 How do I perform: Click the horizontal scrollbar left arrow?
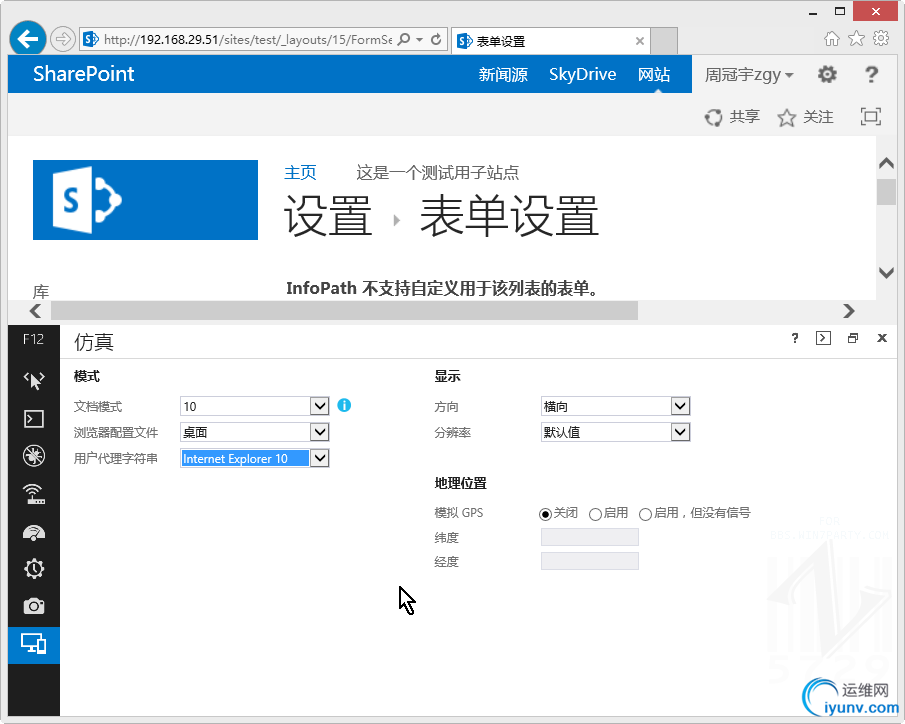pos(36,311)
